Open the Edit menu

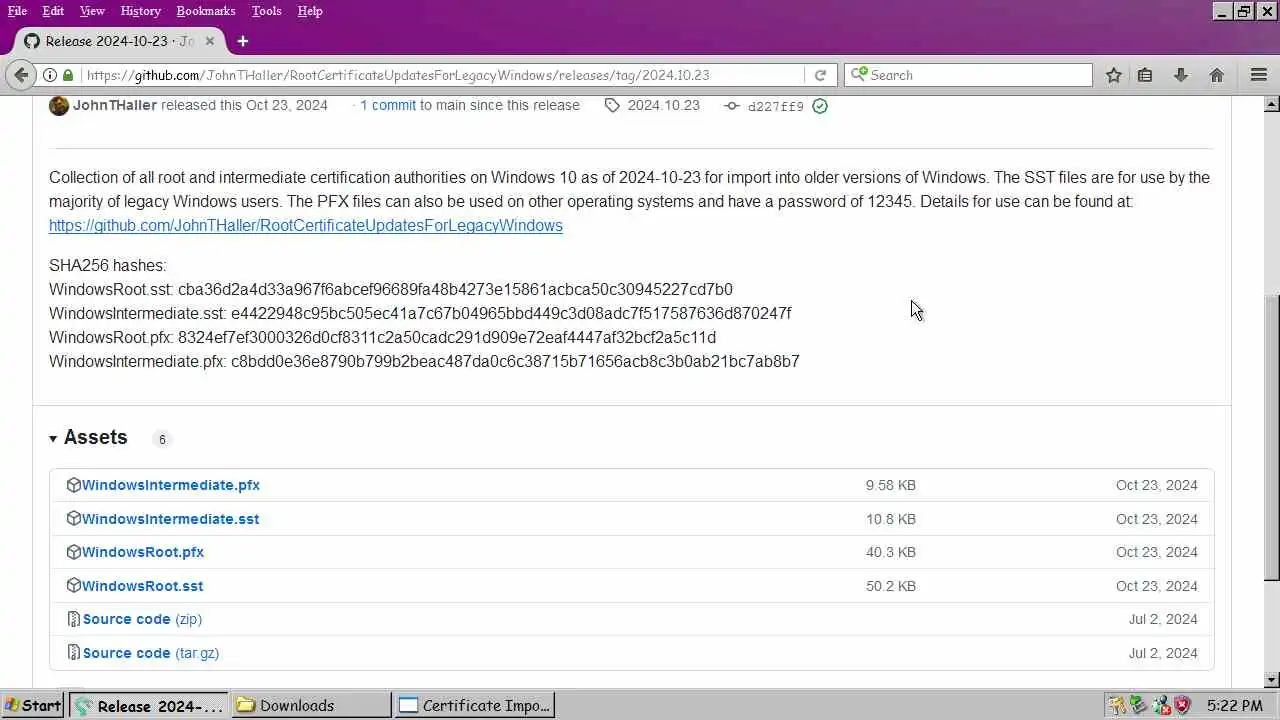pyautogui.click(x=53, y=11)
